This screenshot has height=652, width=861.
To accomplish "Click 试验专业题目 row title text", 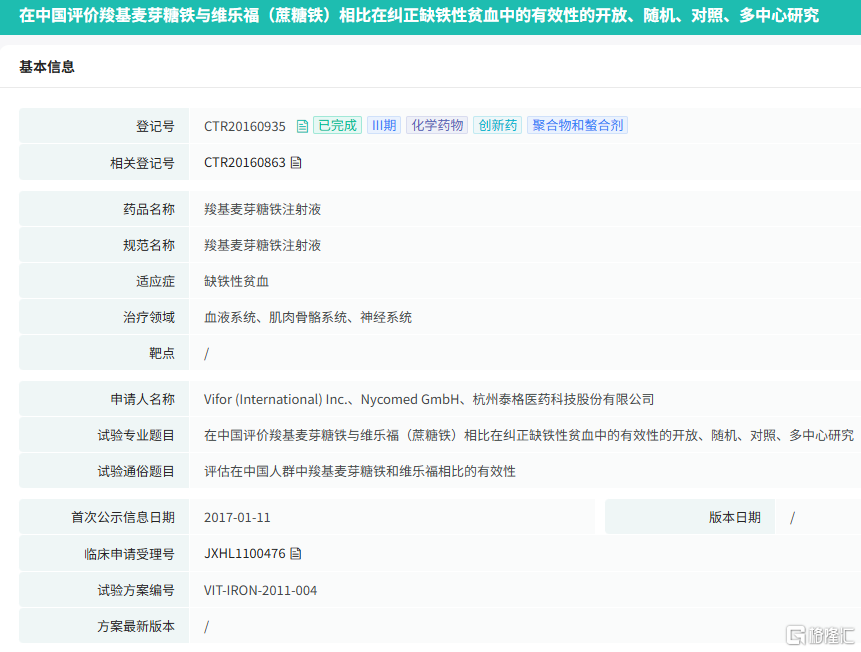I will click(529, 436).
